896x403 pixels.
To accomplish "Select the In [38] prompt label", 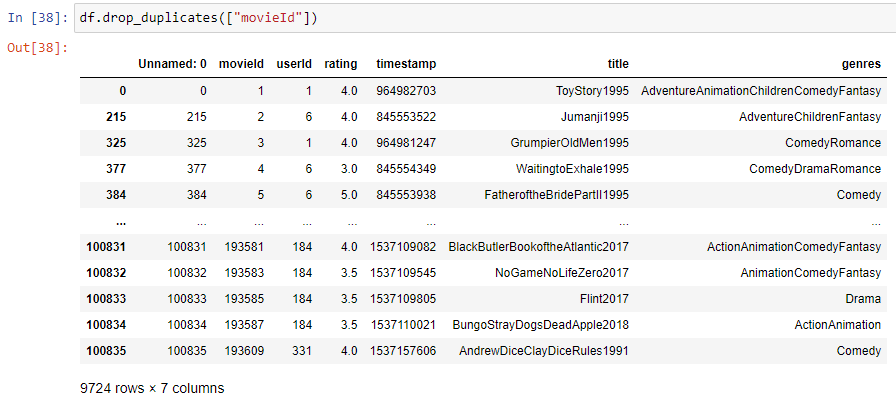I will tap(38, 19).
